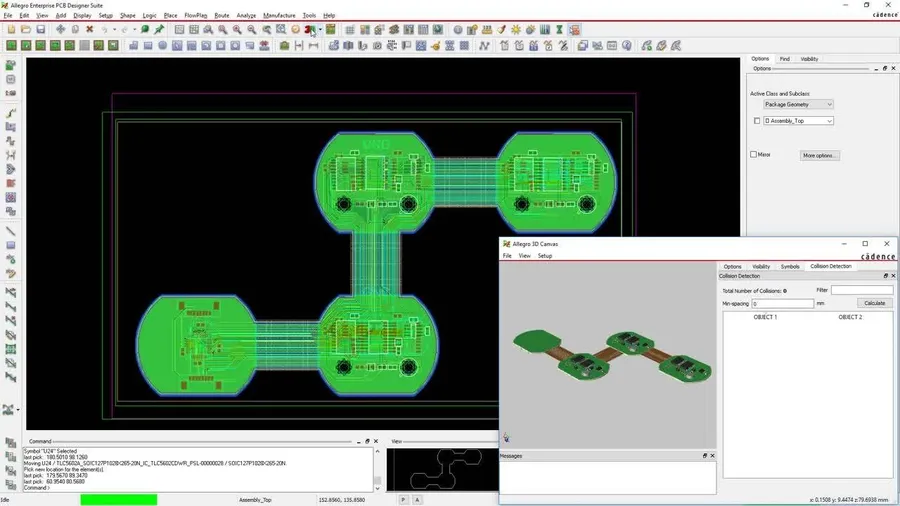Viewport: 900px width, 506px height.
Task: Click the top green icon of the left sidebar
Action: click(11, 65)
